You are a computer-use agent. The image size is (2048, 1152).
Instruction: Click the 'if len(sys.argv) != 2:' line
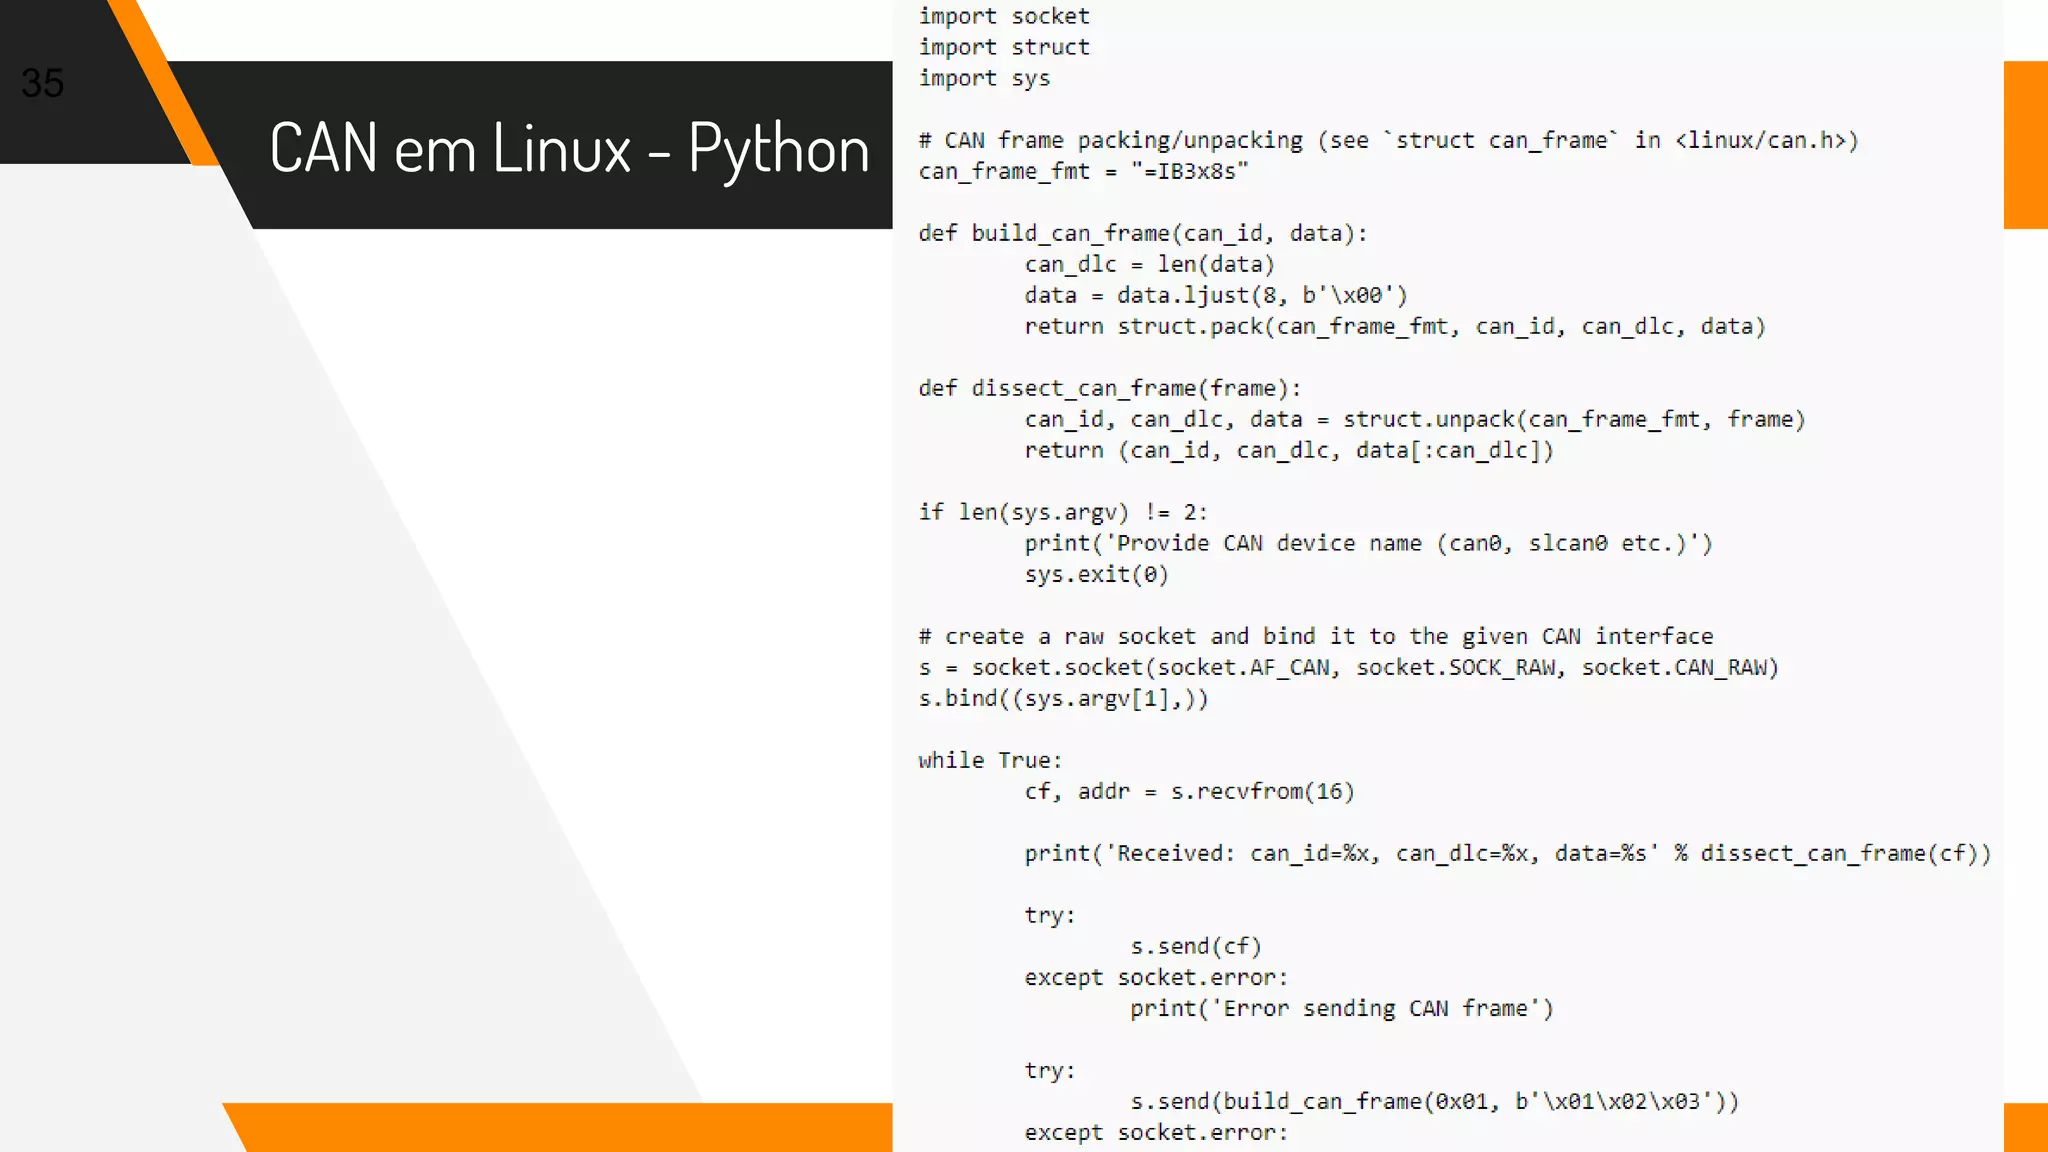[x=1063, y=512]
